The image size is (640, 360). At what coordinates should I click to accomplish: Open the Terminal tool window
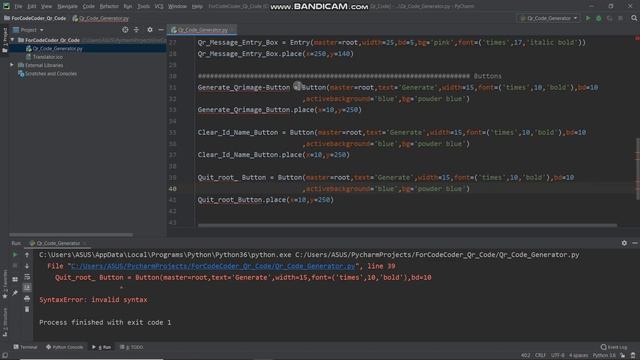25,347
